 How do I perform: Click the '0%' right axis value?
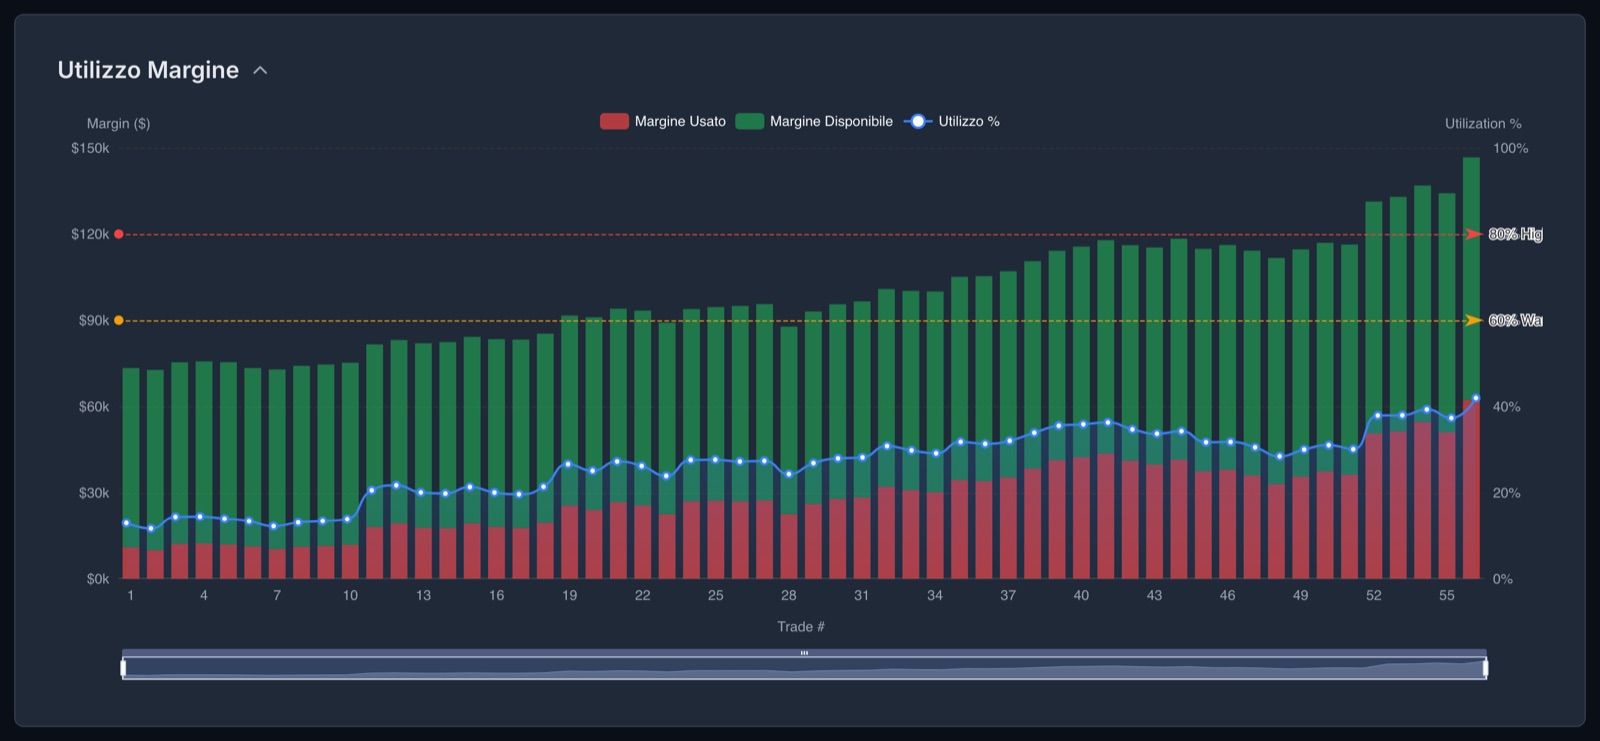click(x=1503, y=579)
